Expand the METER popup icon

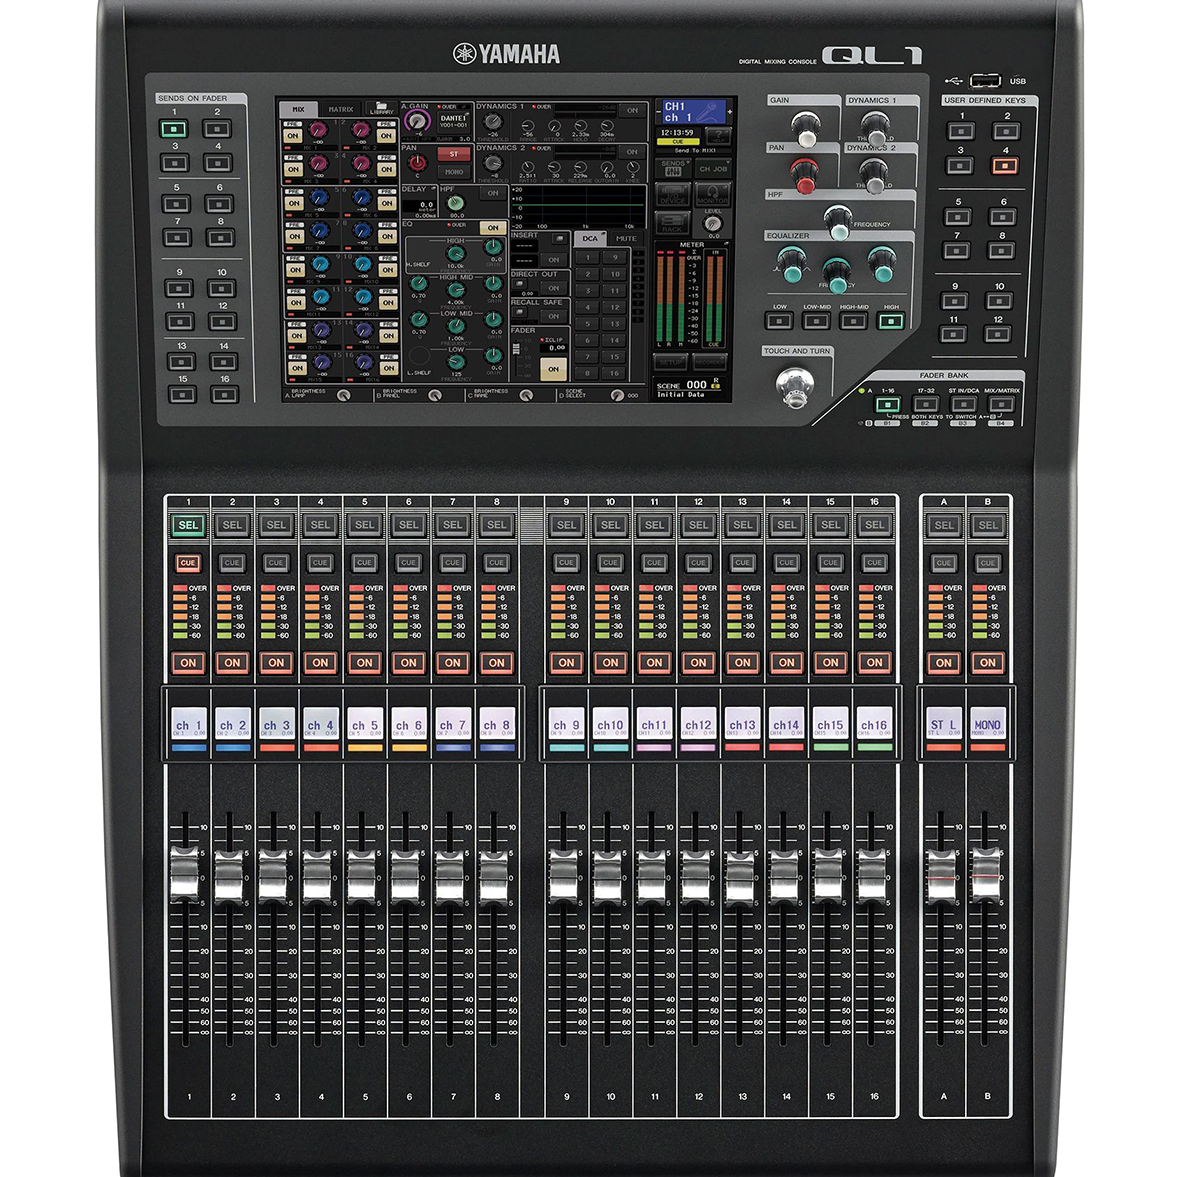pyautogui.click(x=726, y=242)
